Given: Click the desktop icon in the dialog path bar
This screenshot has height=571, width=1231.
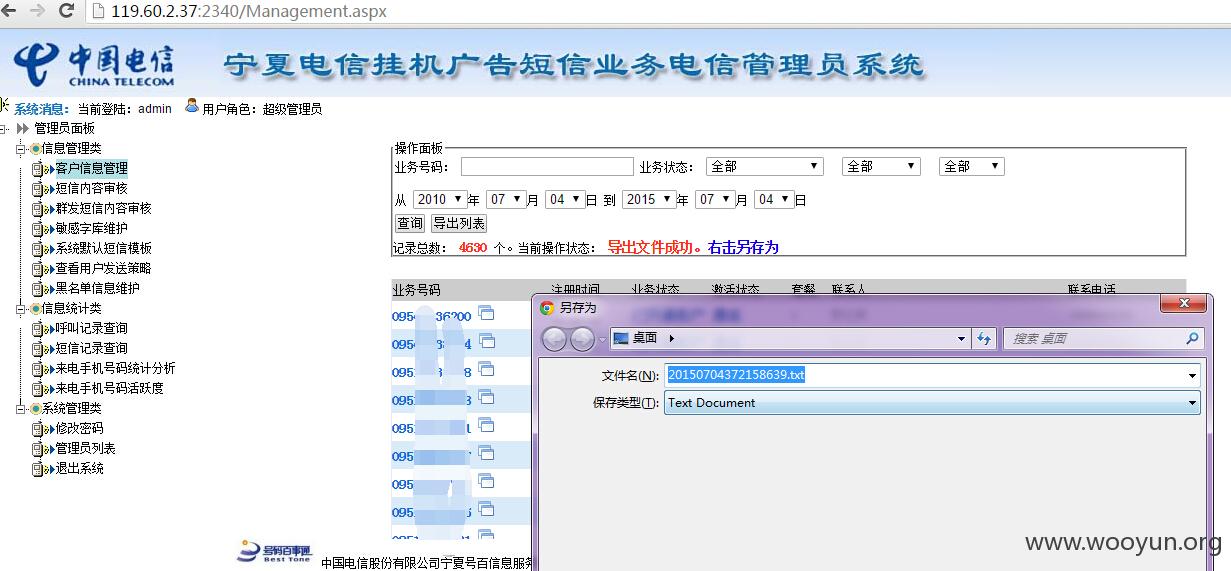Looking at the screenshot, I should (x=620, y=338).
